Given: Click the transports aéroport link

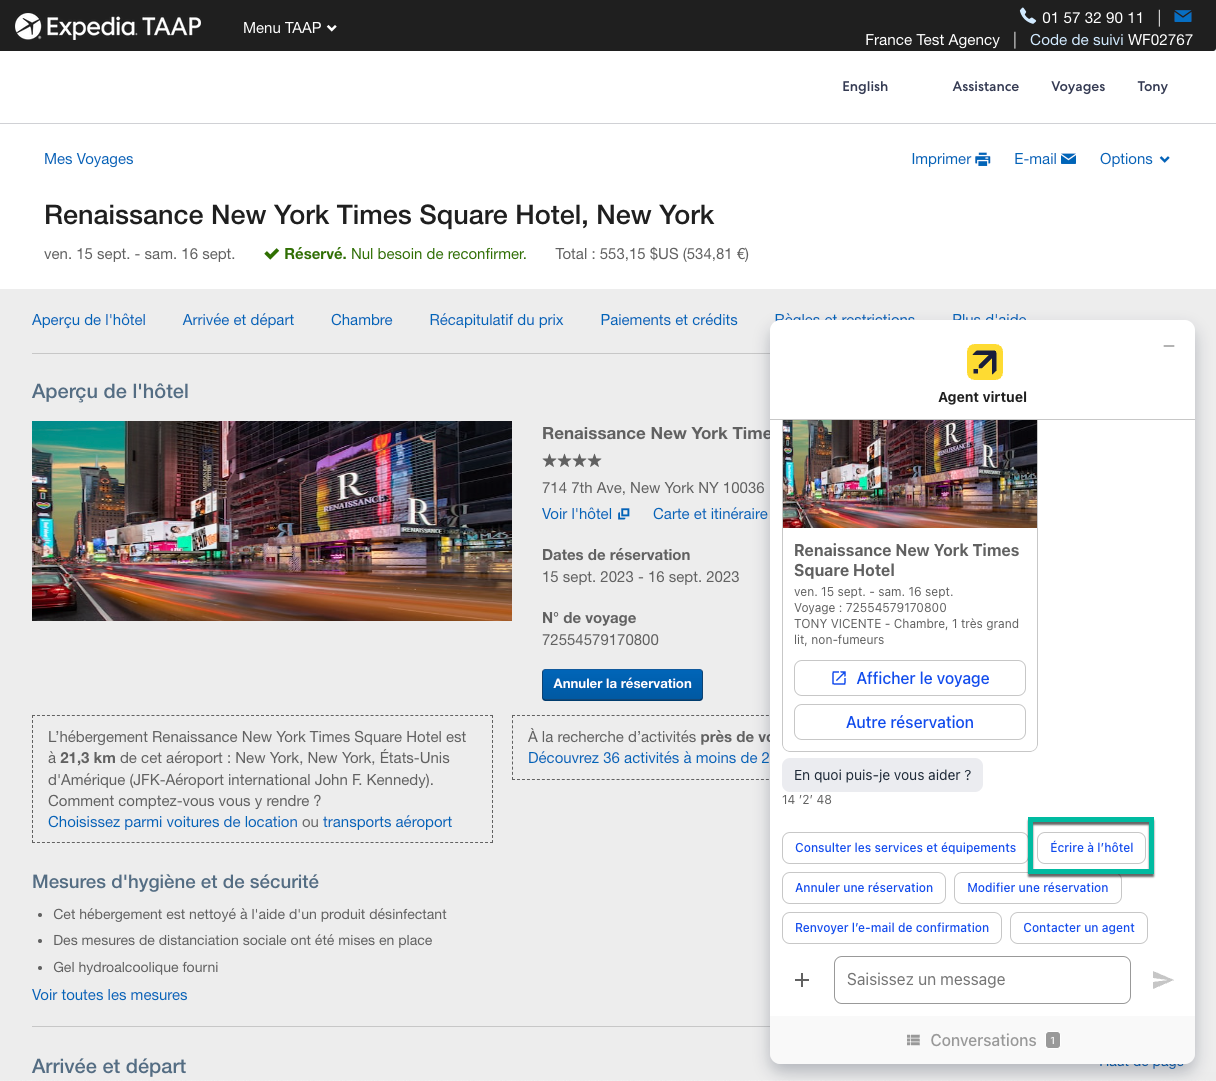Looking at the screenshot, I should pyautogui.click(x=387, y=822).
